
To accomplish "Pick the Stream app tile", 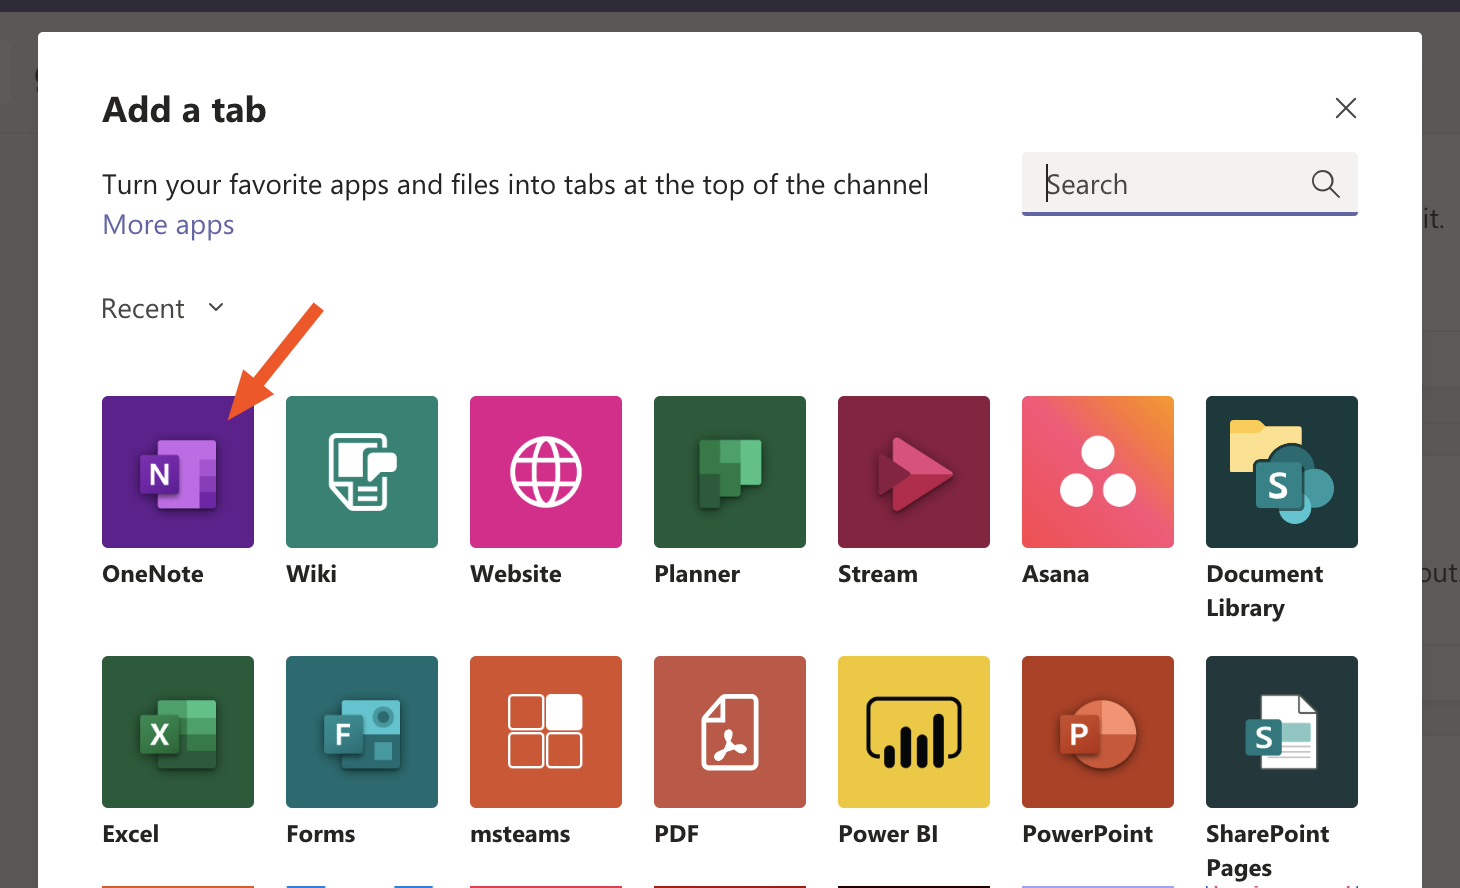I will 914,472.
